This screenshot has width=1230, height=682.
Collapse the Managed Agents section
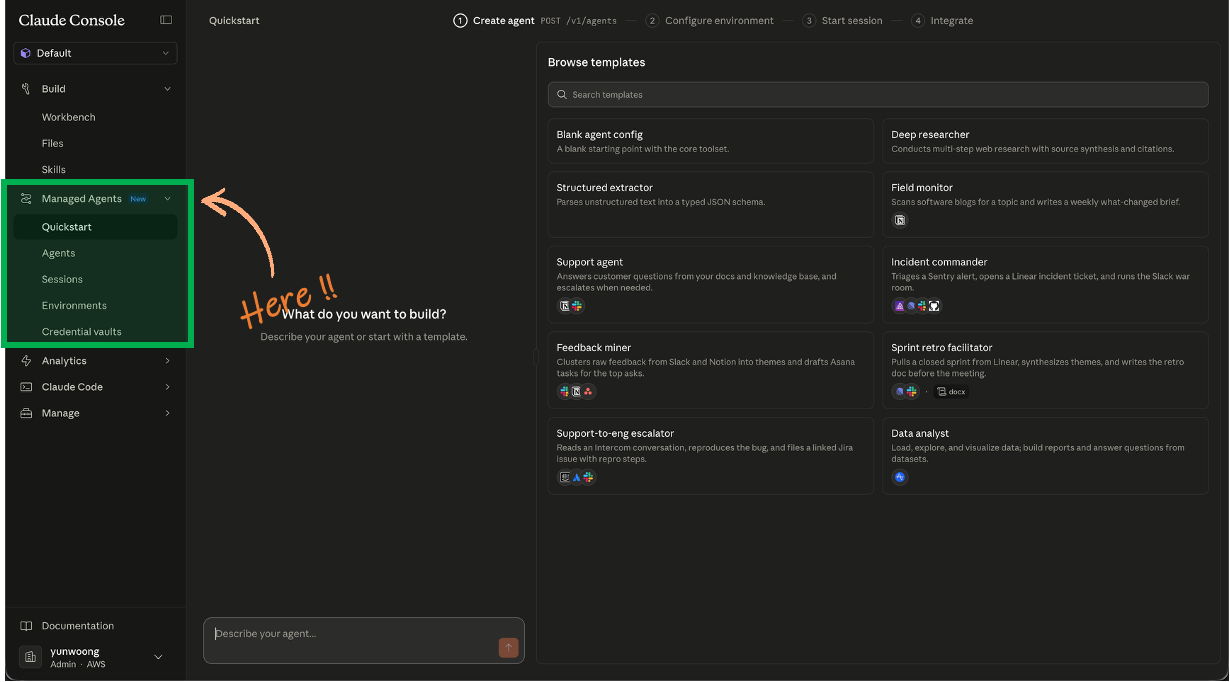pyautogui.click(x=167, y=199)
